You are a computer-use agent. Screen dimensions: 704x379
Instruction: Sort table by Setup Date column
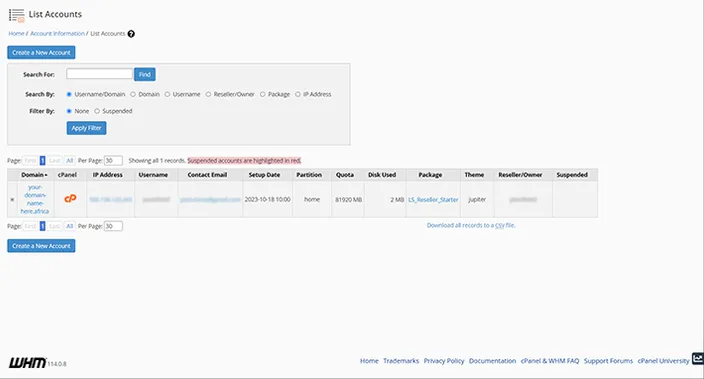[x=264, y=175]
